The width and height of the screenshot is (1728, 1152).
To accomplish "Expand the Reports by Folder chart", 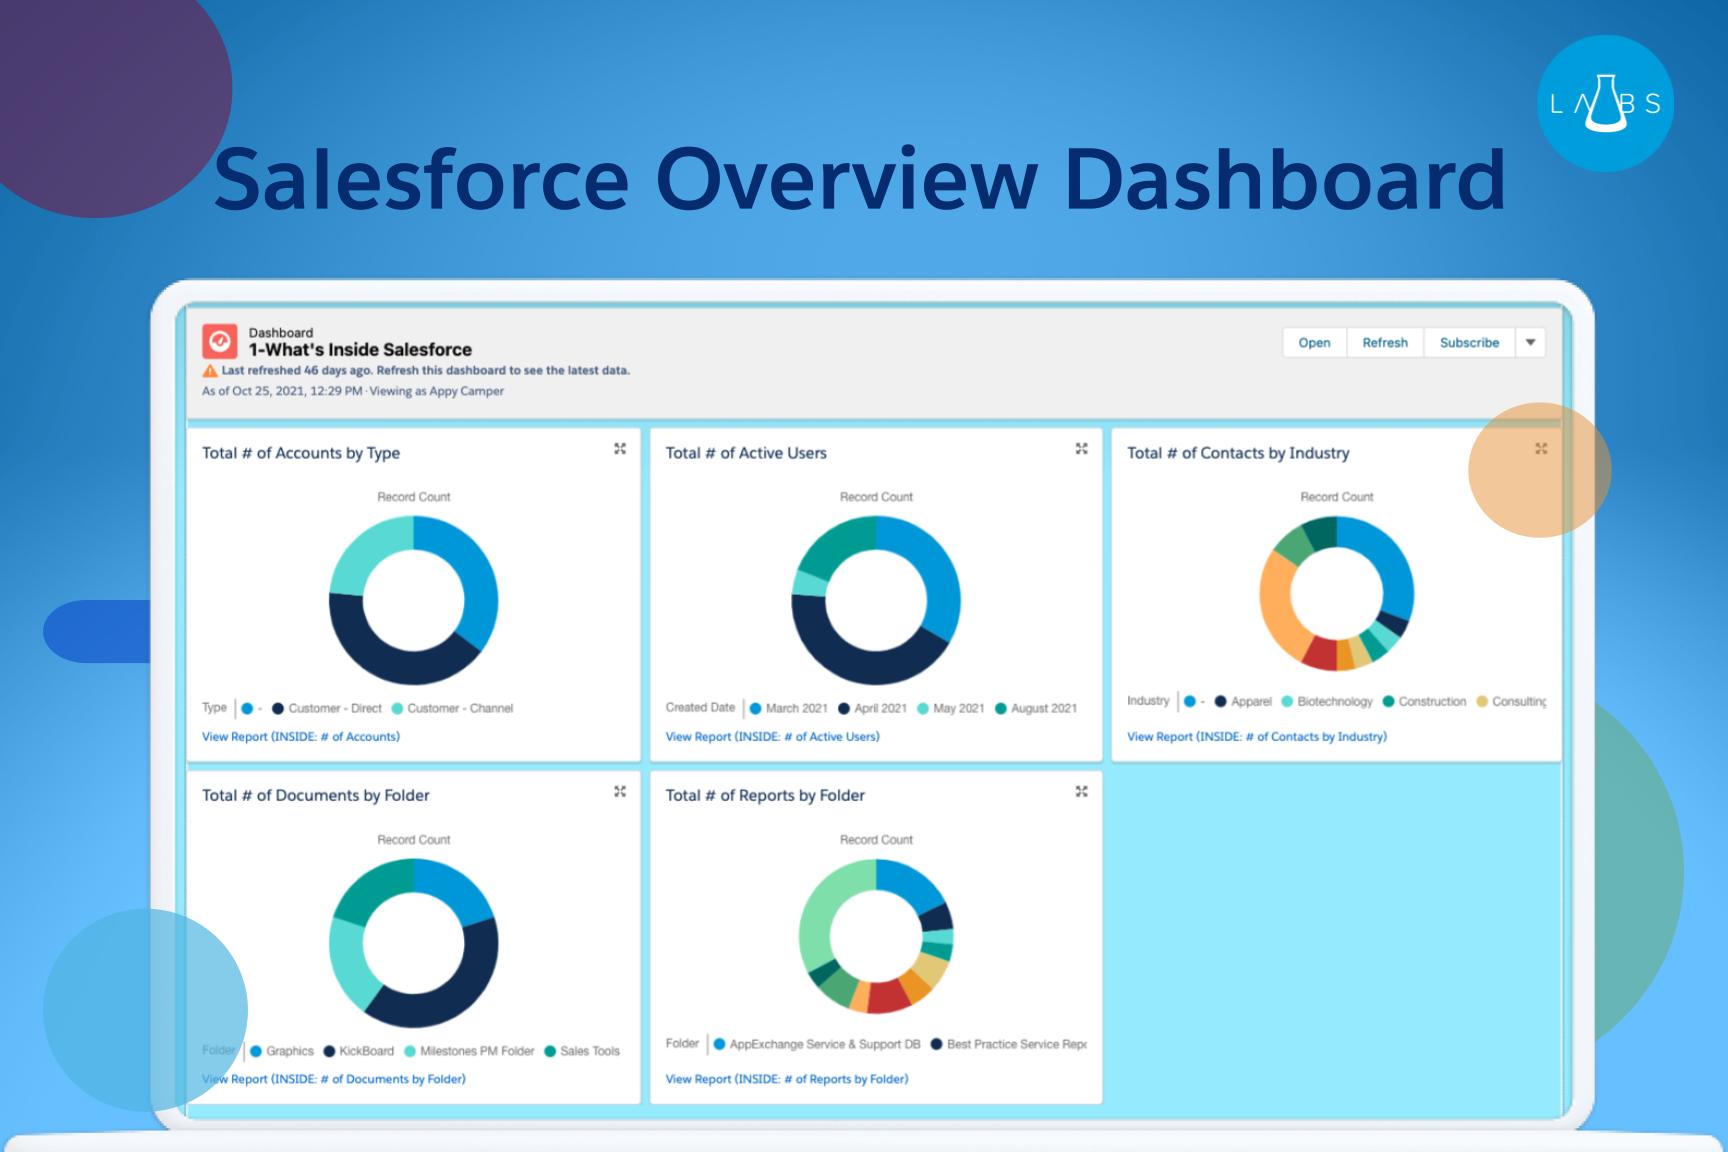I will click(x=1081, y=791).
